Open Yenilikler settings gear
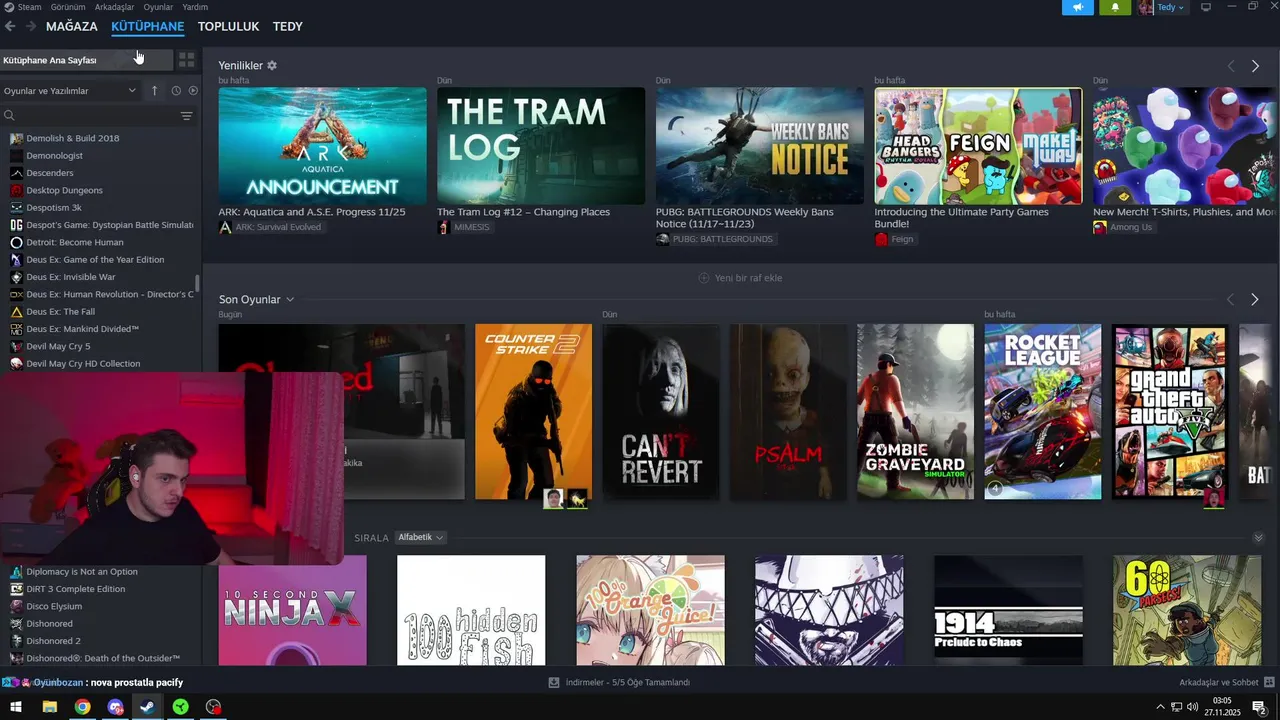The width and height of the screenshot is (1280, 720). (x=272, y=65)
